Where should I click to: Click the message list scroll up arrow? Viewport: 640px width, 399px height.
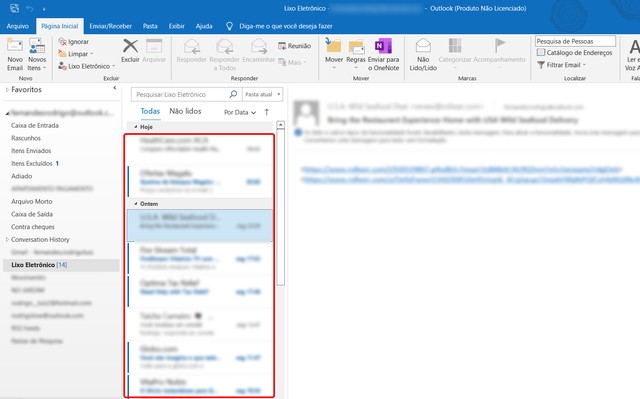coord(280,125)
